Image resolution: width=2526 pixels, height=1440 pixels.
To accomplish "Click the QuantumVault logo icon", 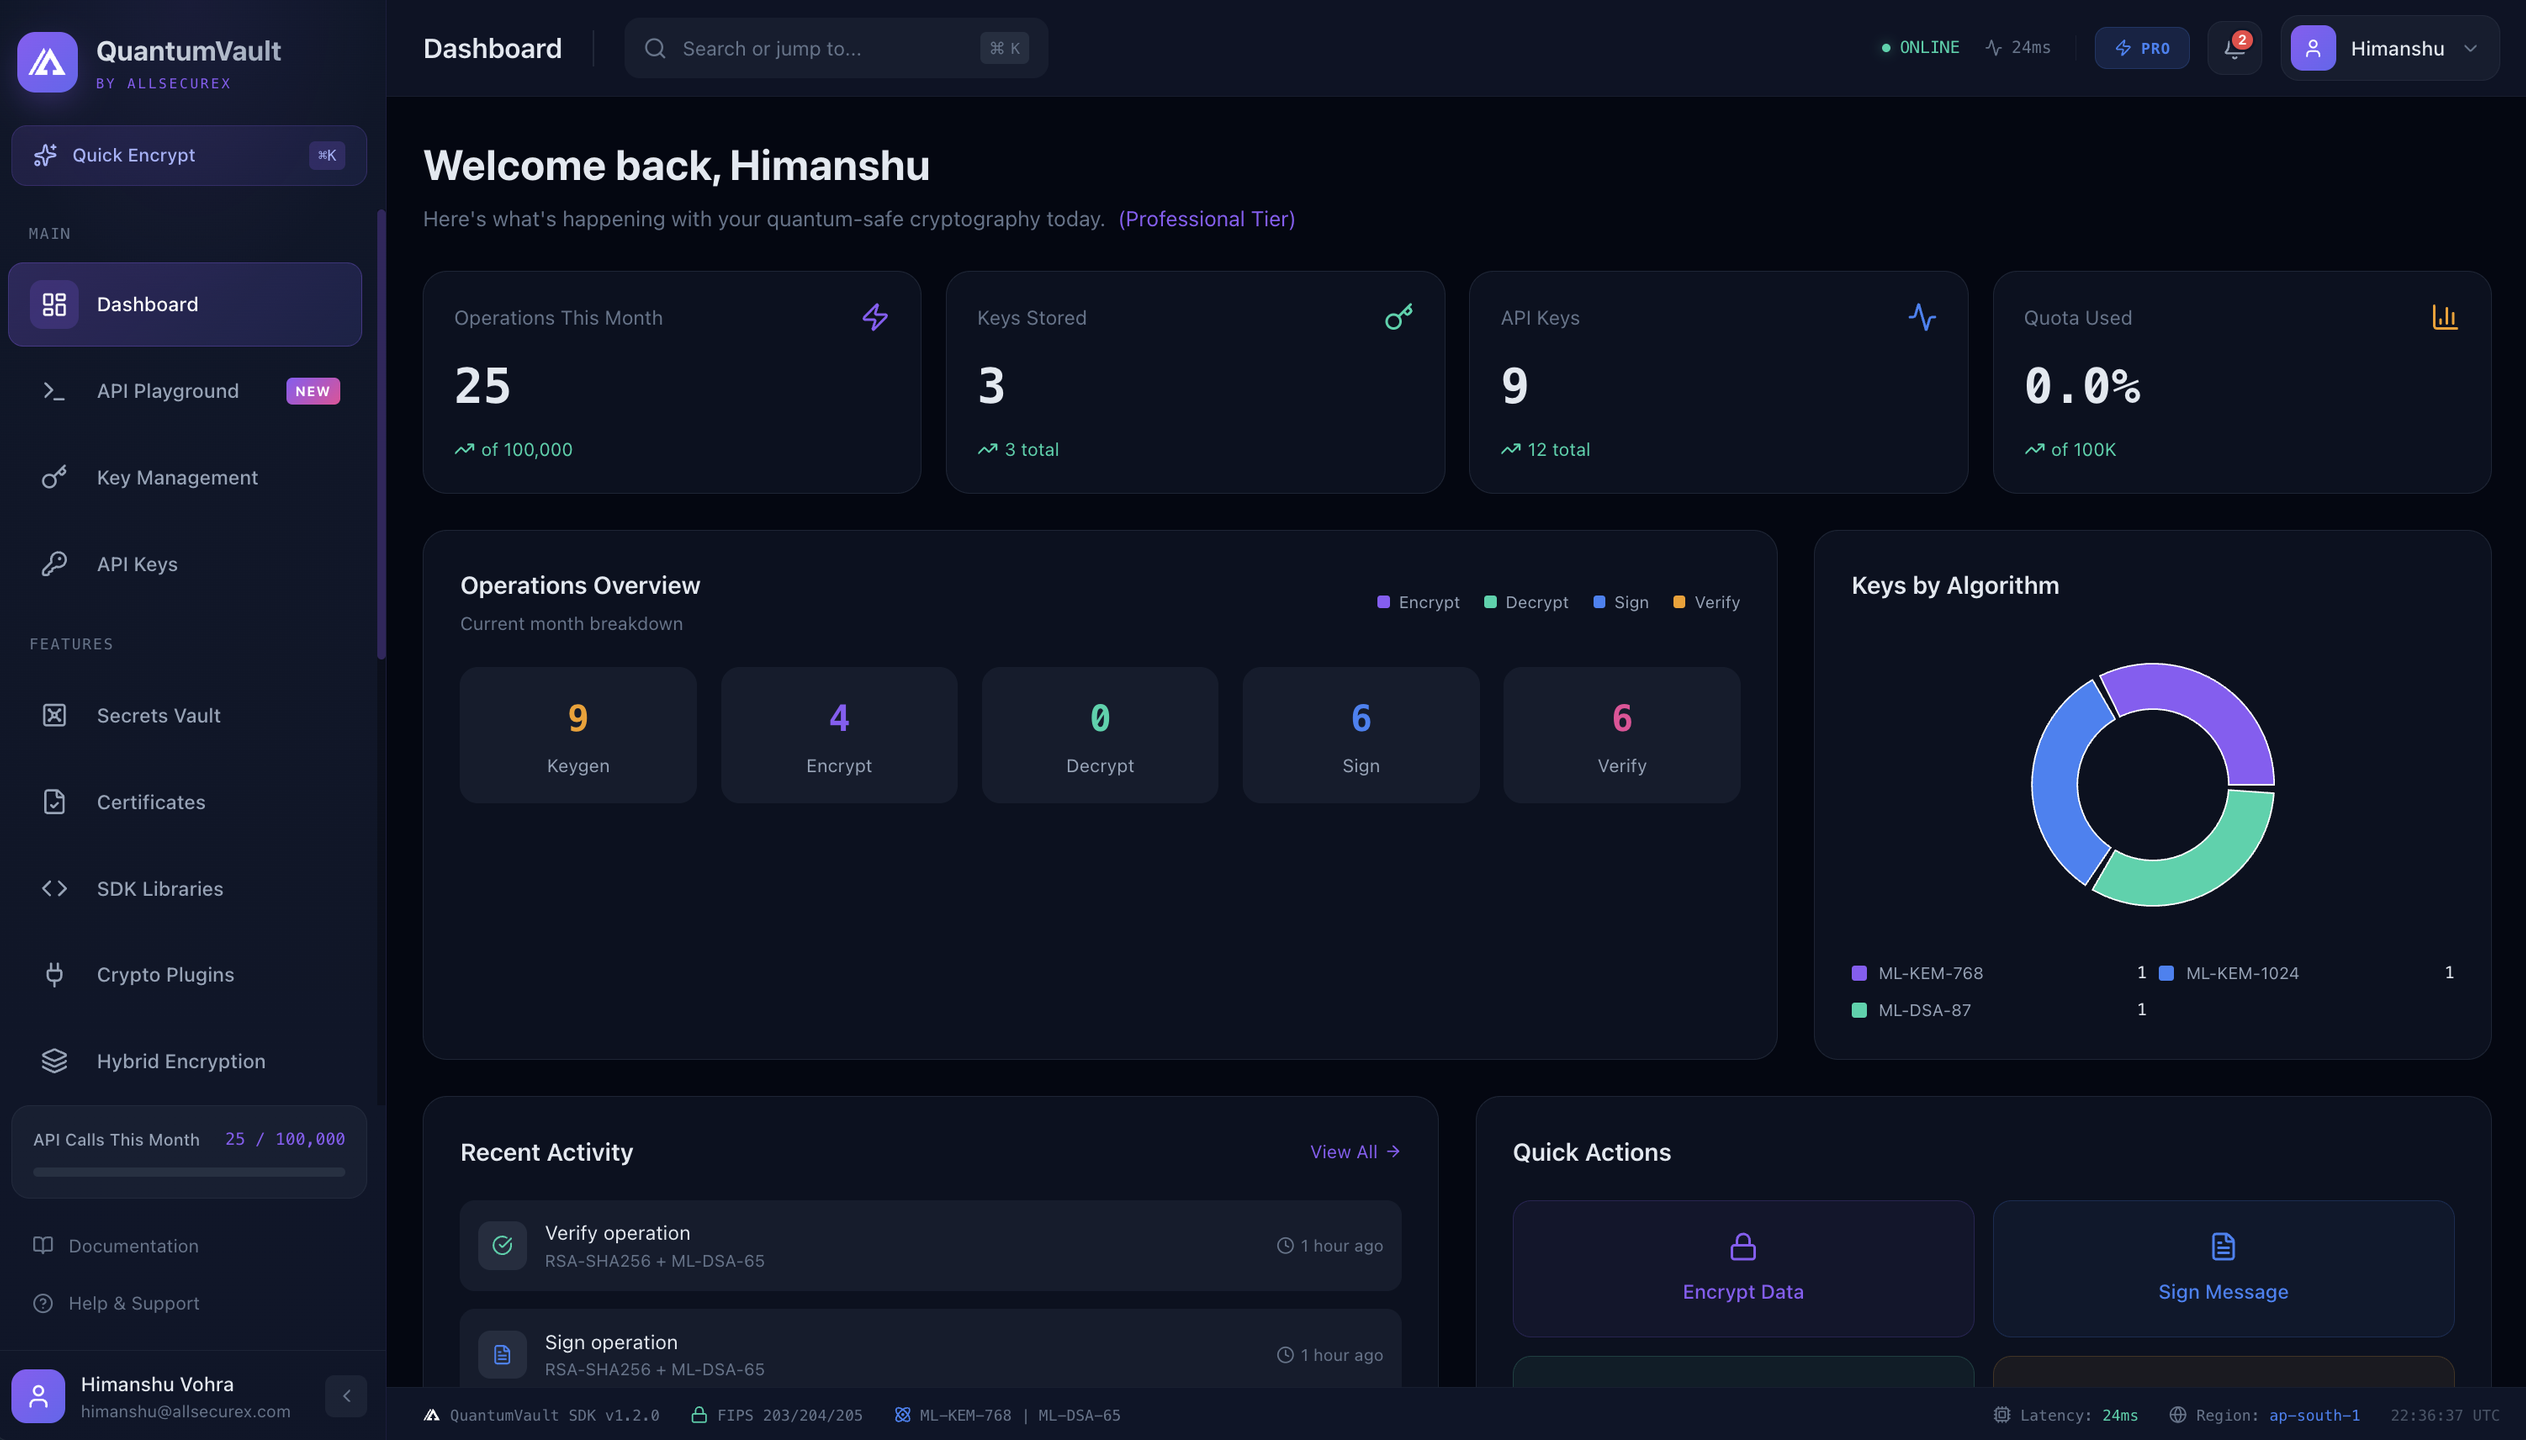I will (x=47, y=62).
